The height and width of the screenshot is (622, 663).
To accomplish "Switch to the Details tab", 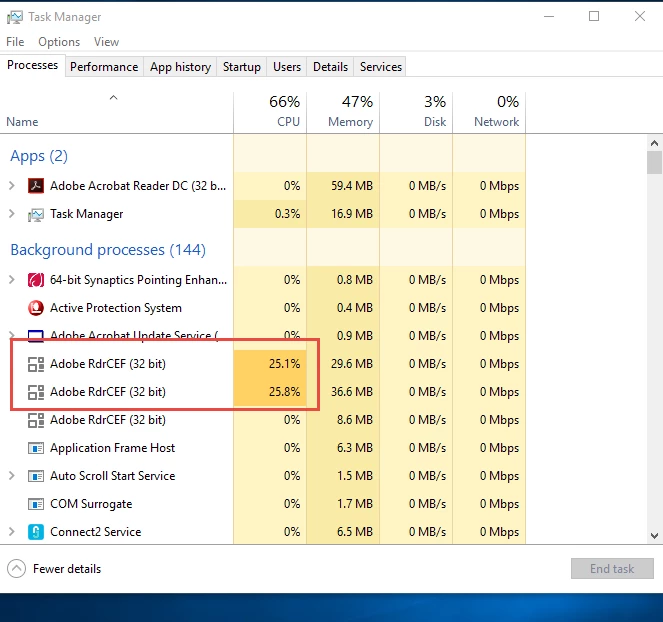I will click(331, 67).
